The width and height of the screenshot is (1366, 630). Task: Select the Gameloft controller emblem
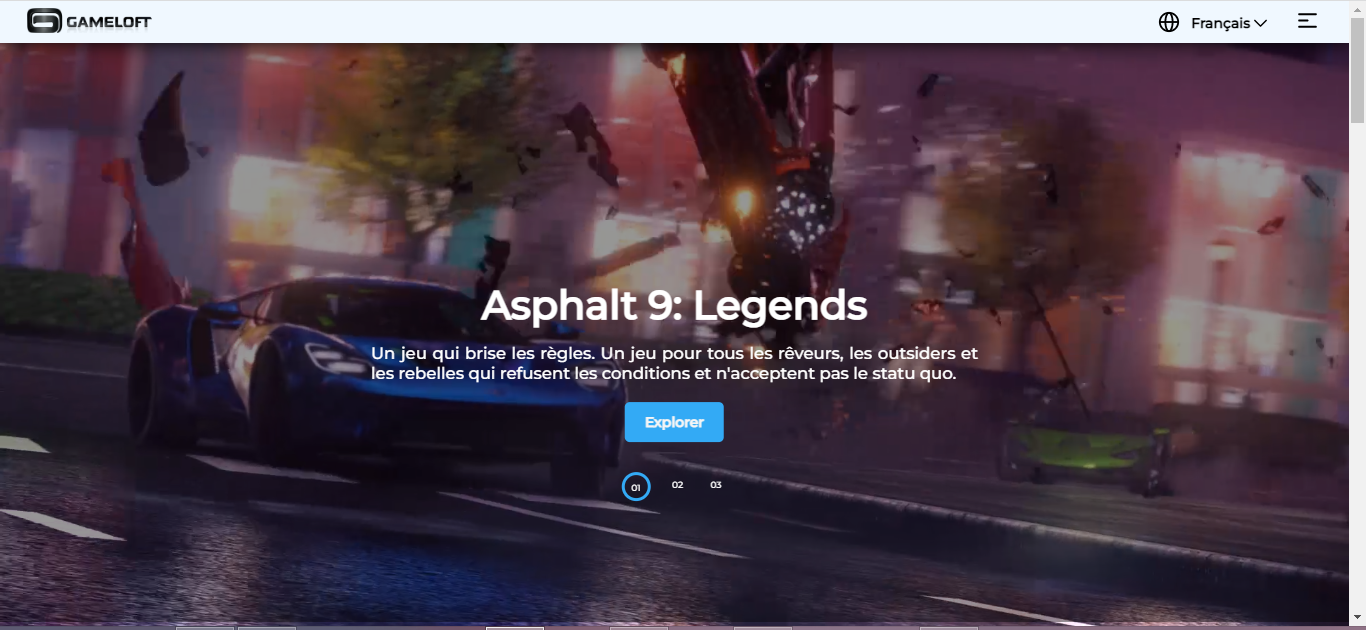44,20
